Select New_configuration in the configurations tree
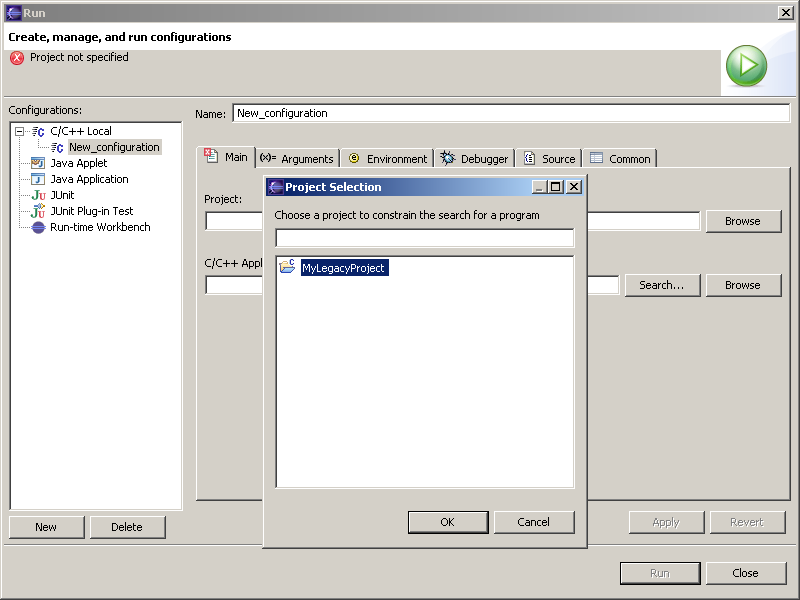This screenshot has height=600, width=800. pos(113,147)
